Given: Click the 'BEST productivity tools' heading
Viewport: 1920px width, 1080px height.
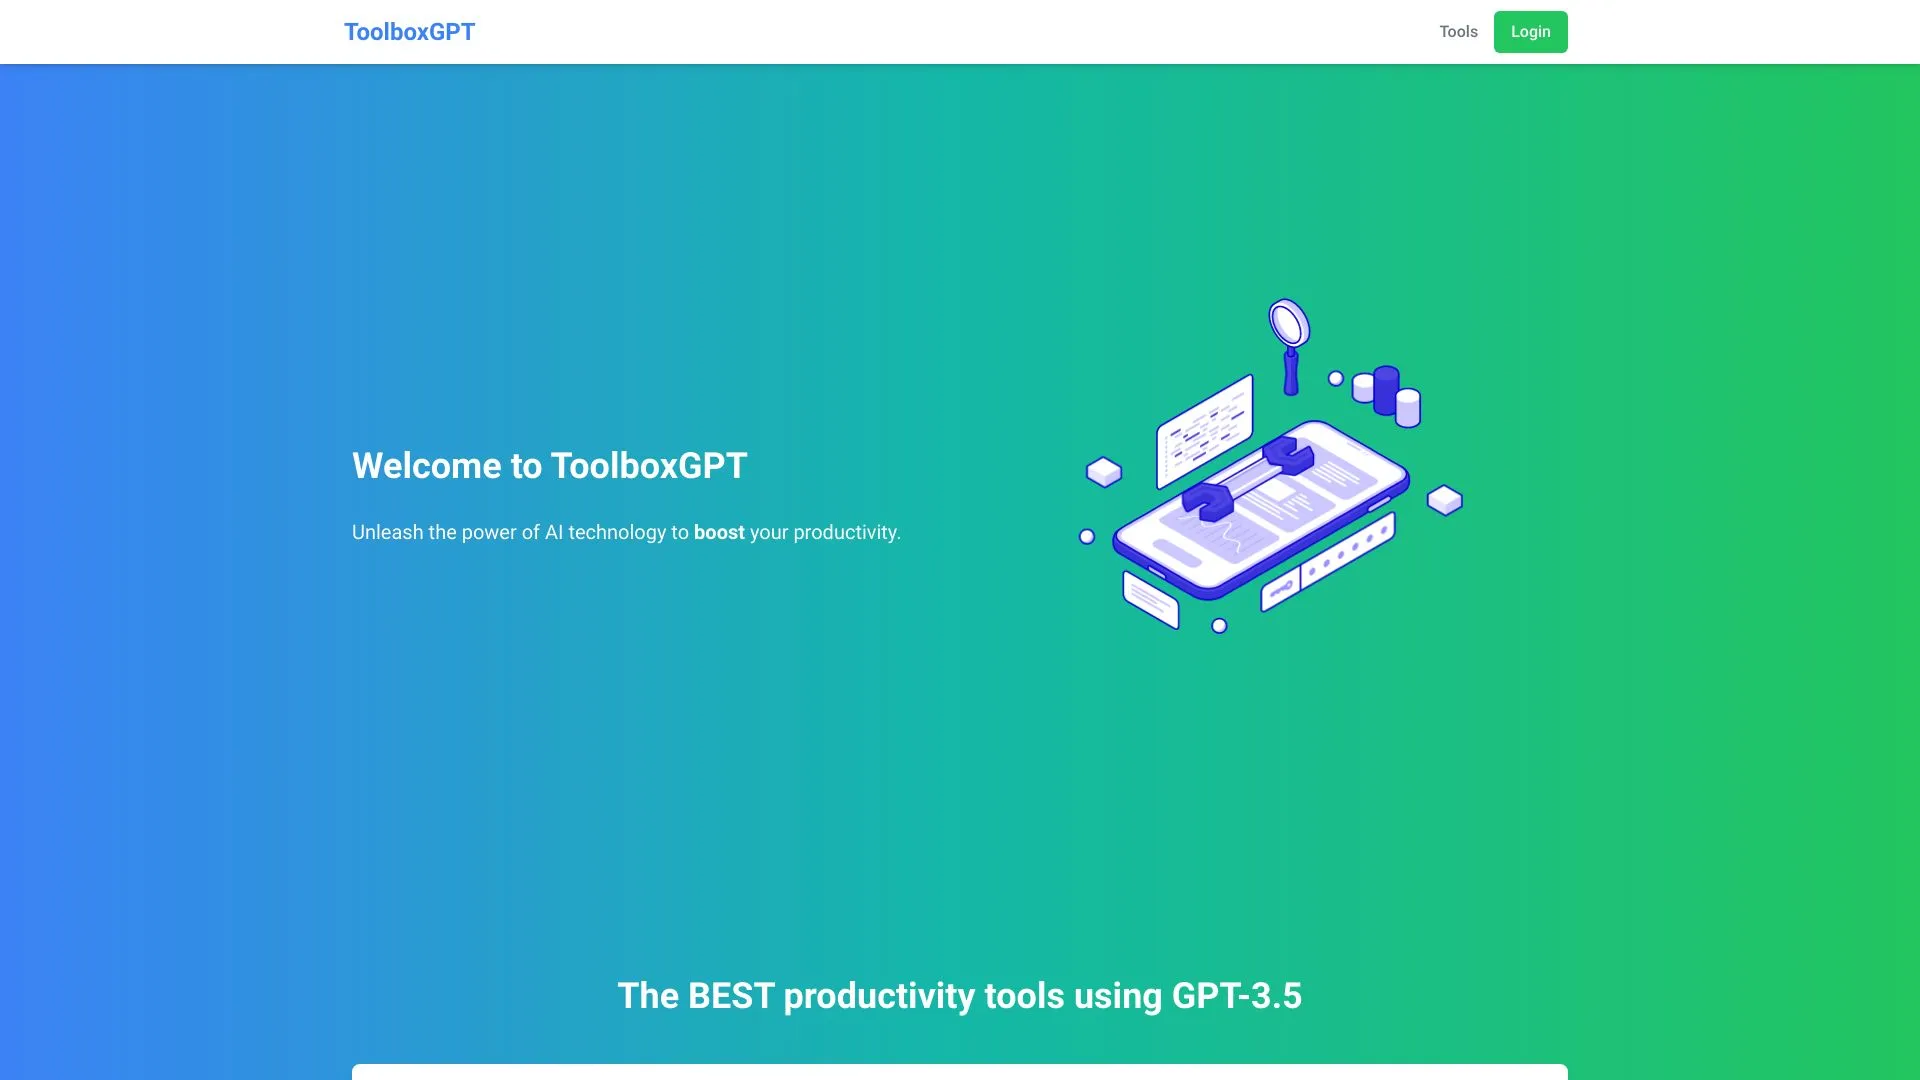Looking at the screenshot, I should pos(960,996).
